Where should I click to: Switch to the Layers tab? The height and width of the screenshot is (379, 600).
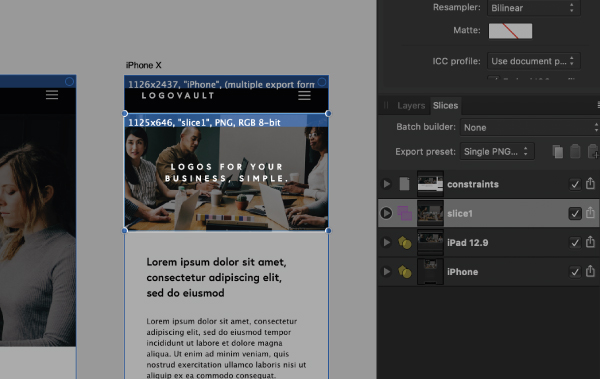(411, 105)
